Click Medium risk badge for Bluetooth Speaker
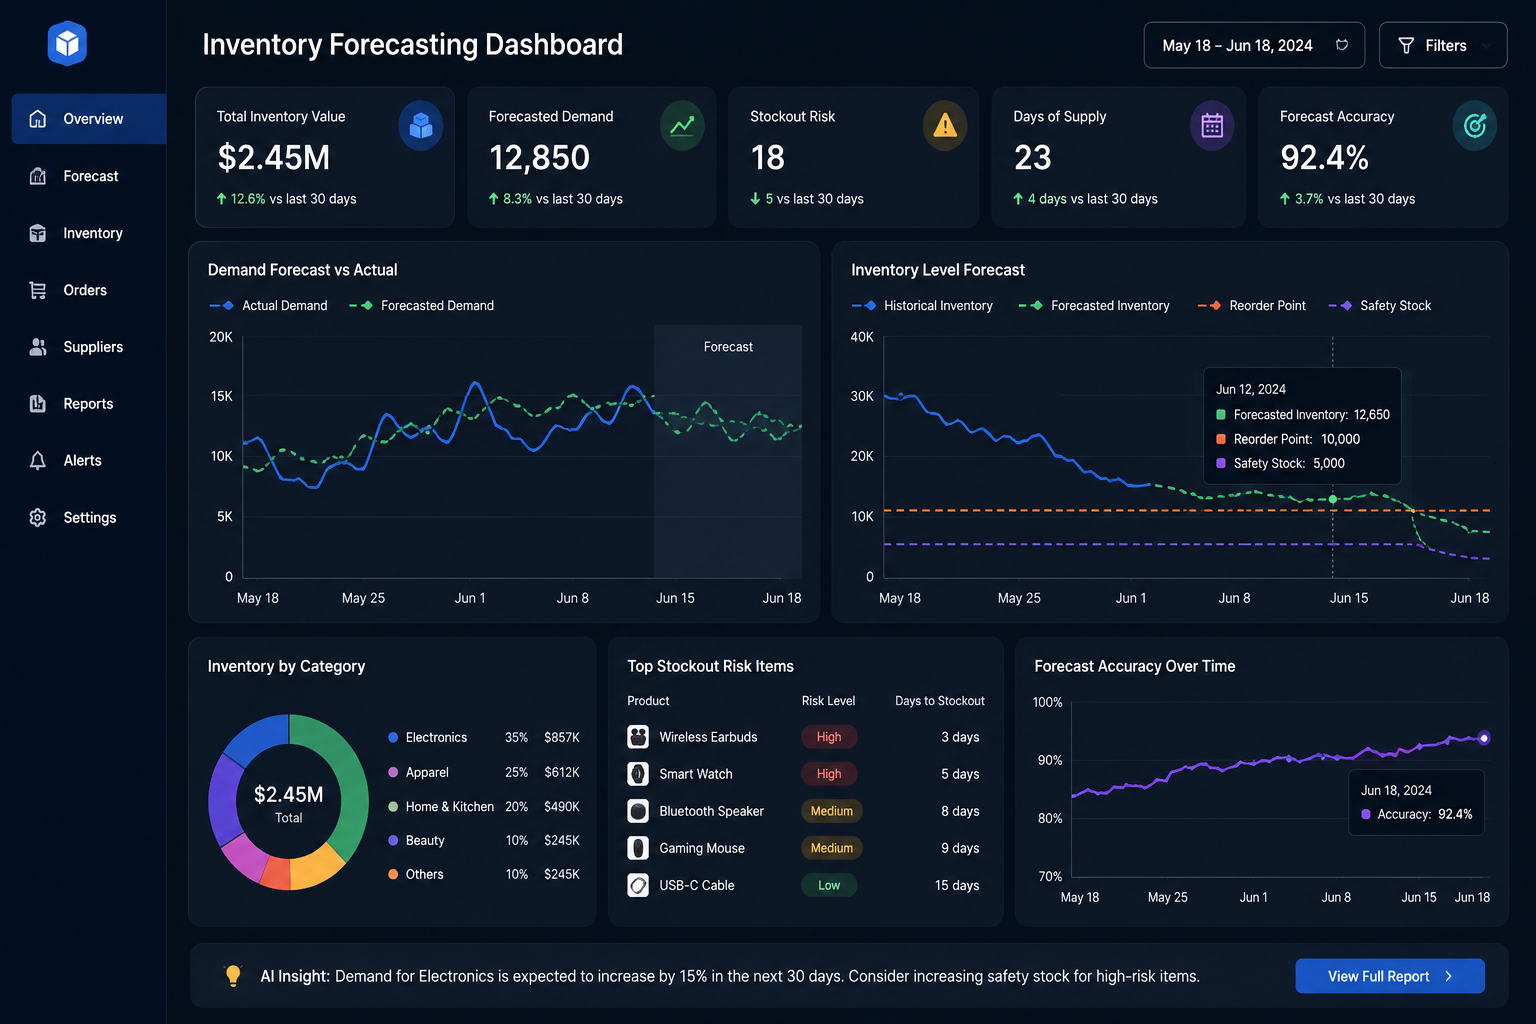The image size is (1536, 1024). point(831,811)
